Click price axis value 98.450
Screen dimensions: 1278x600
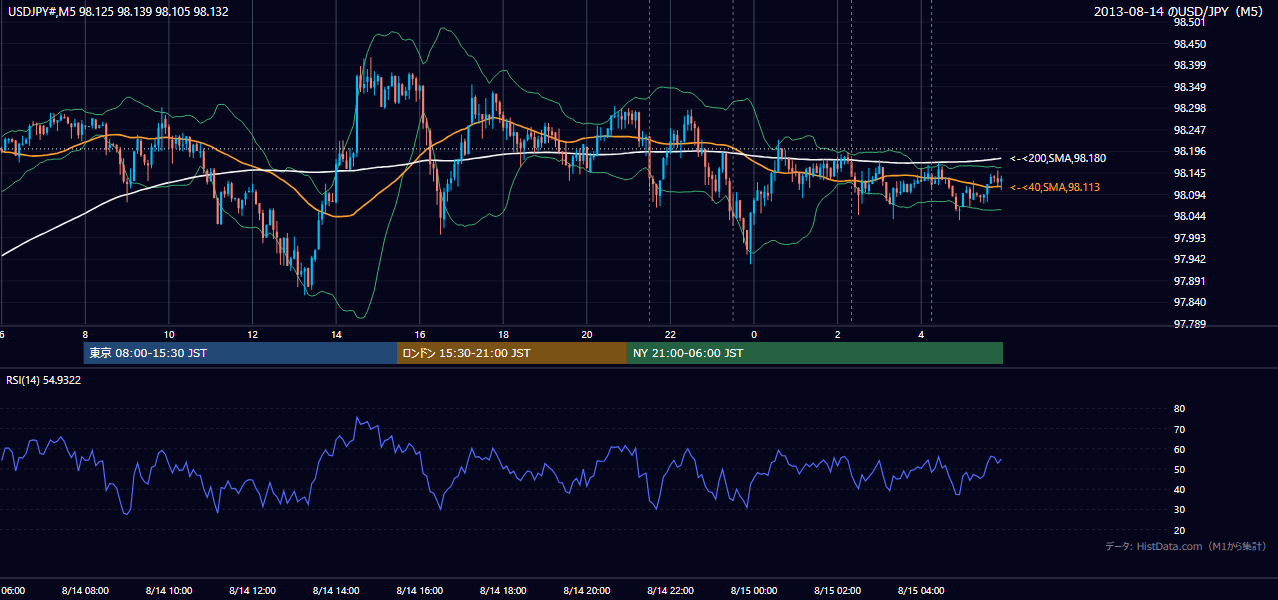[x=1188, y=44]
